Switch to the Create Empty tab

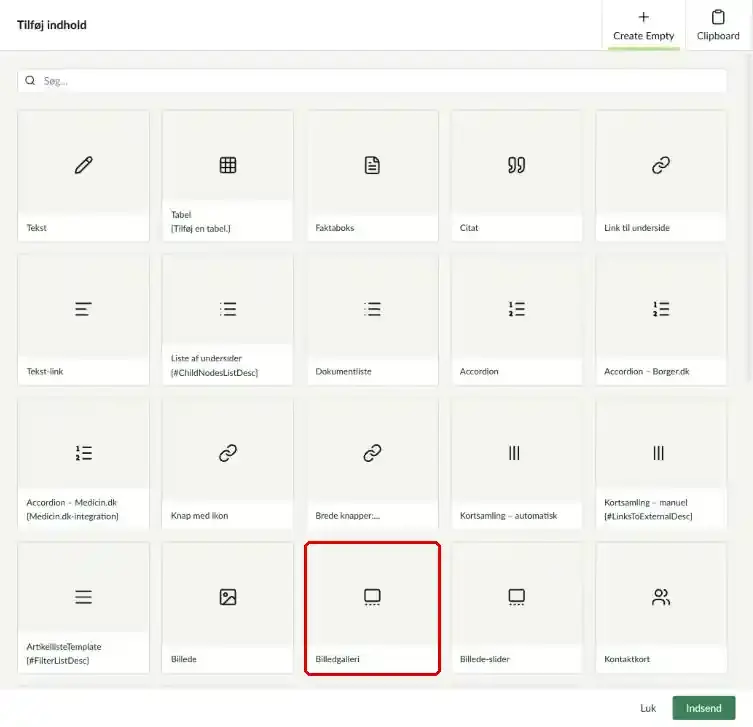click(x=644, y=25)
